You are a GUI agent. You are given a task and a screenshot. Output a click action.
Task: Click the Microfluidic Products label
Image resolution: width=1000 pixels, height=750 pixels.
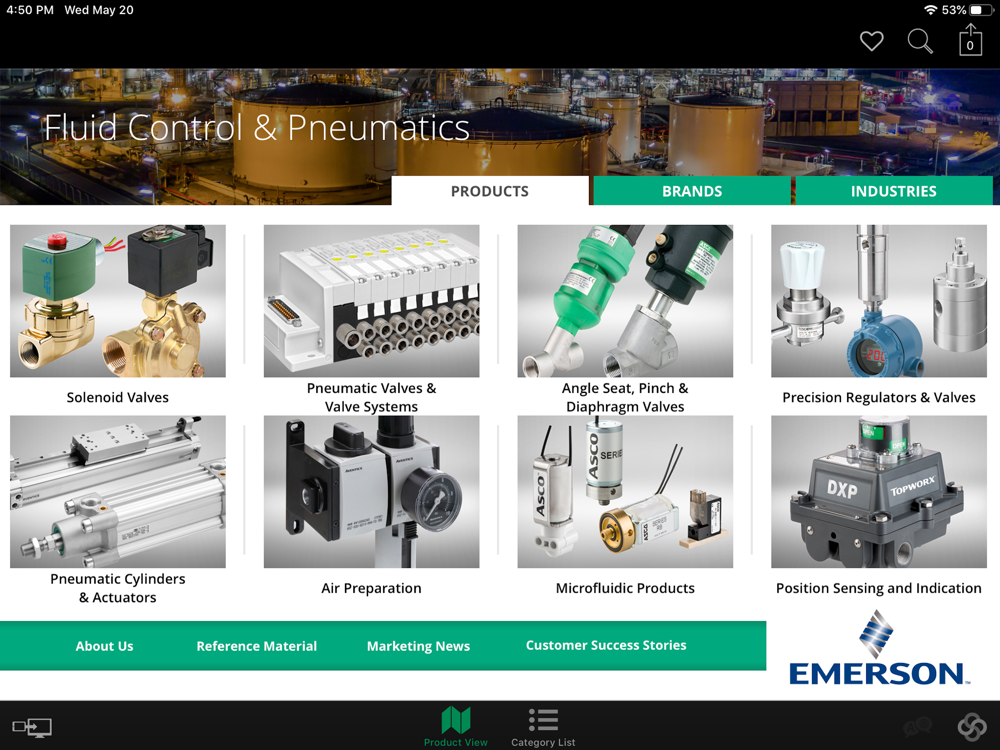[625, 588]
